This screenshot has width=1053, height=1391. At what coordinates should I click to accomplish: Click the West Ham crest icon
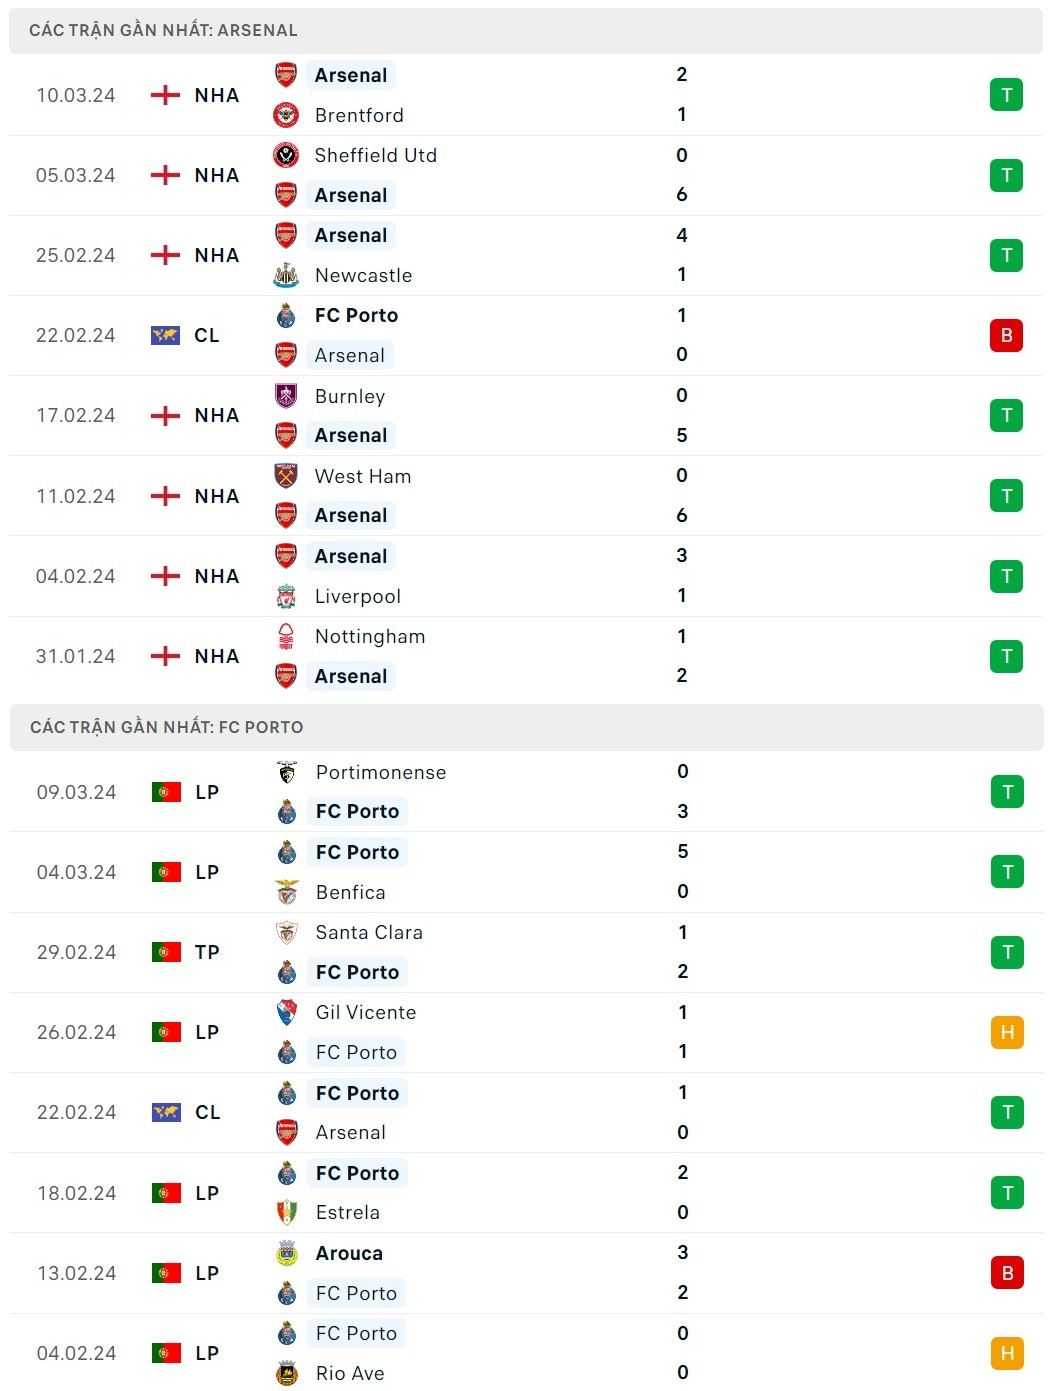point(286,476)
